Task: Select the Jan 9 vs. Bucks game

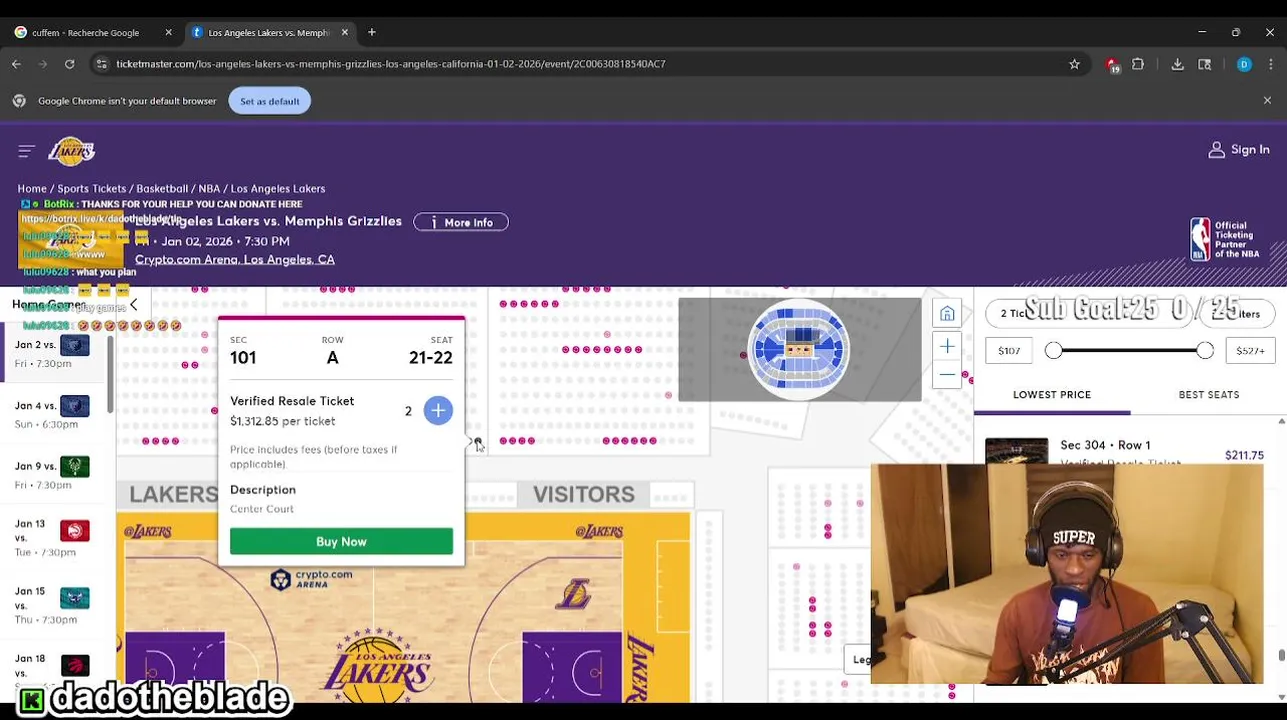Action: pos(52,475)
